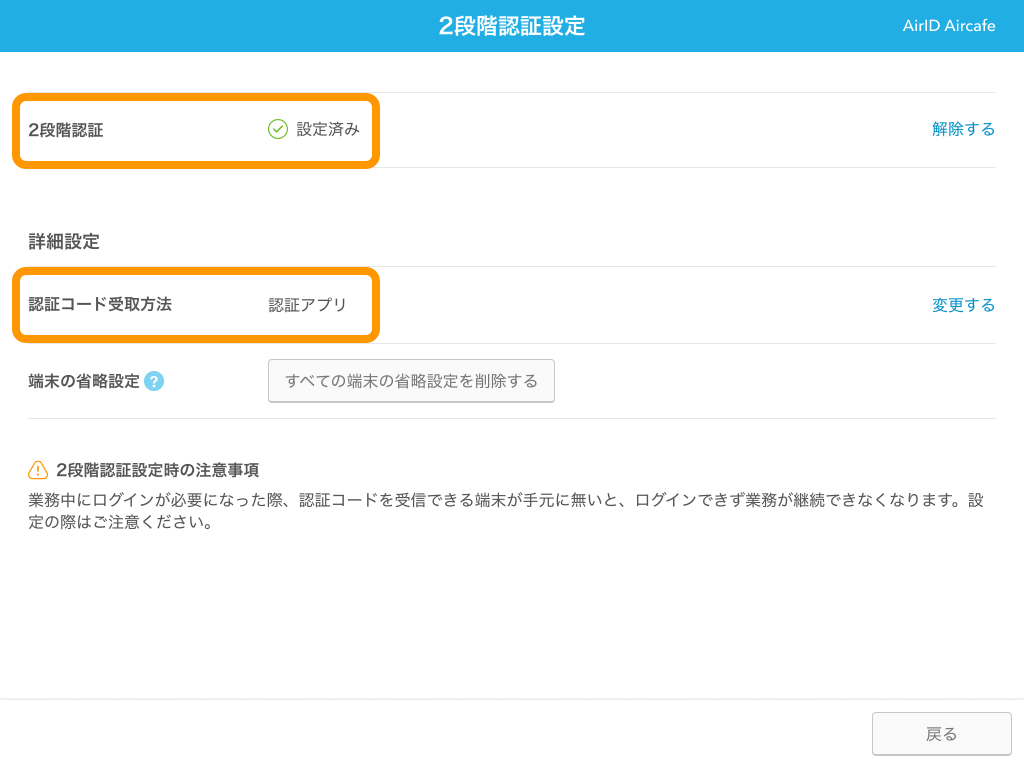Click the 解除する link to disable two-step auth
This screenshot has height=768, width=1024.
click(963, 130)
